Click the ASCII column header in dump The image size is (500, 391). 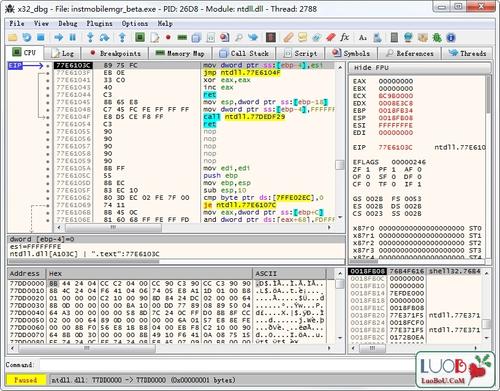[x=289, y=274]
